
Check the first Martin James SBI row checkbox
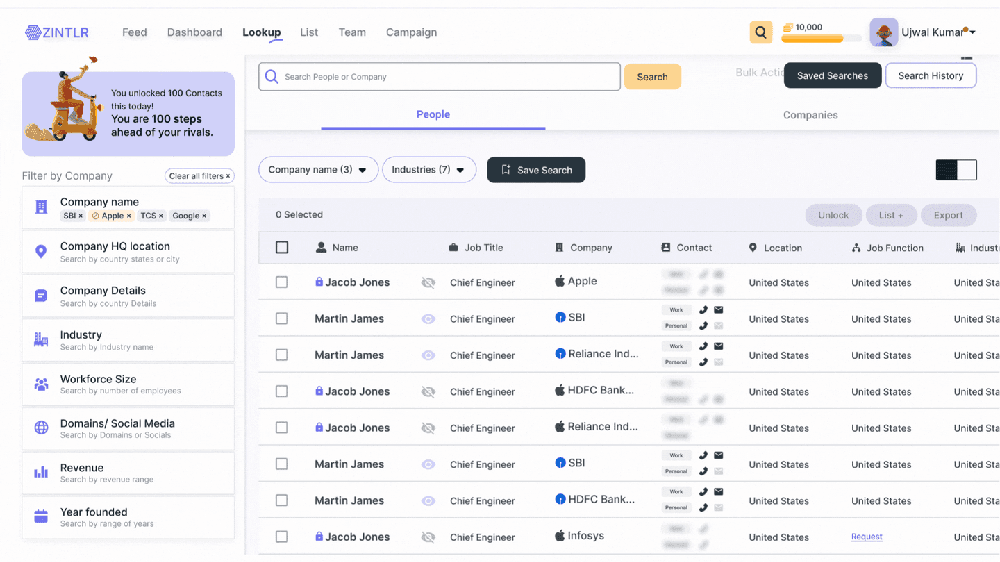[282, 318]
